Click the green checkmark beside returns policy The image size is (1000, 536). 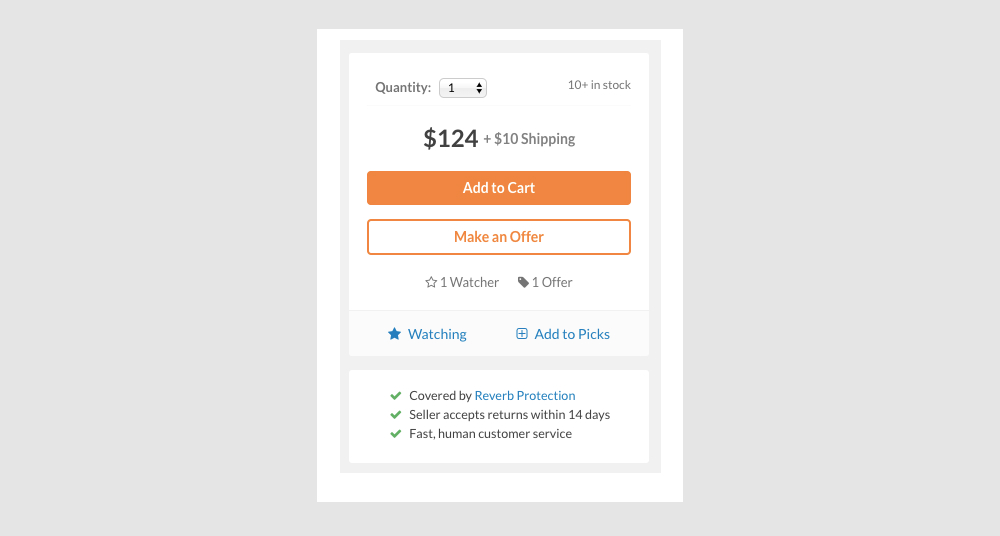pos(396,415)
